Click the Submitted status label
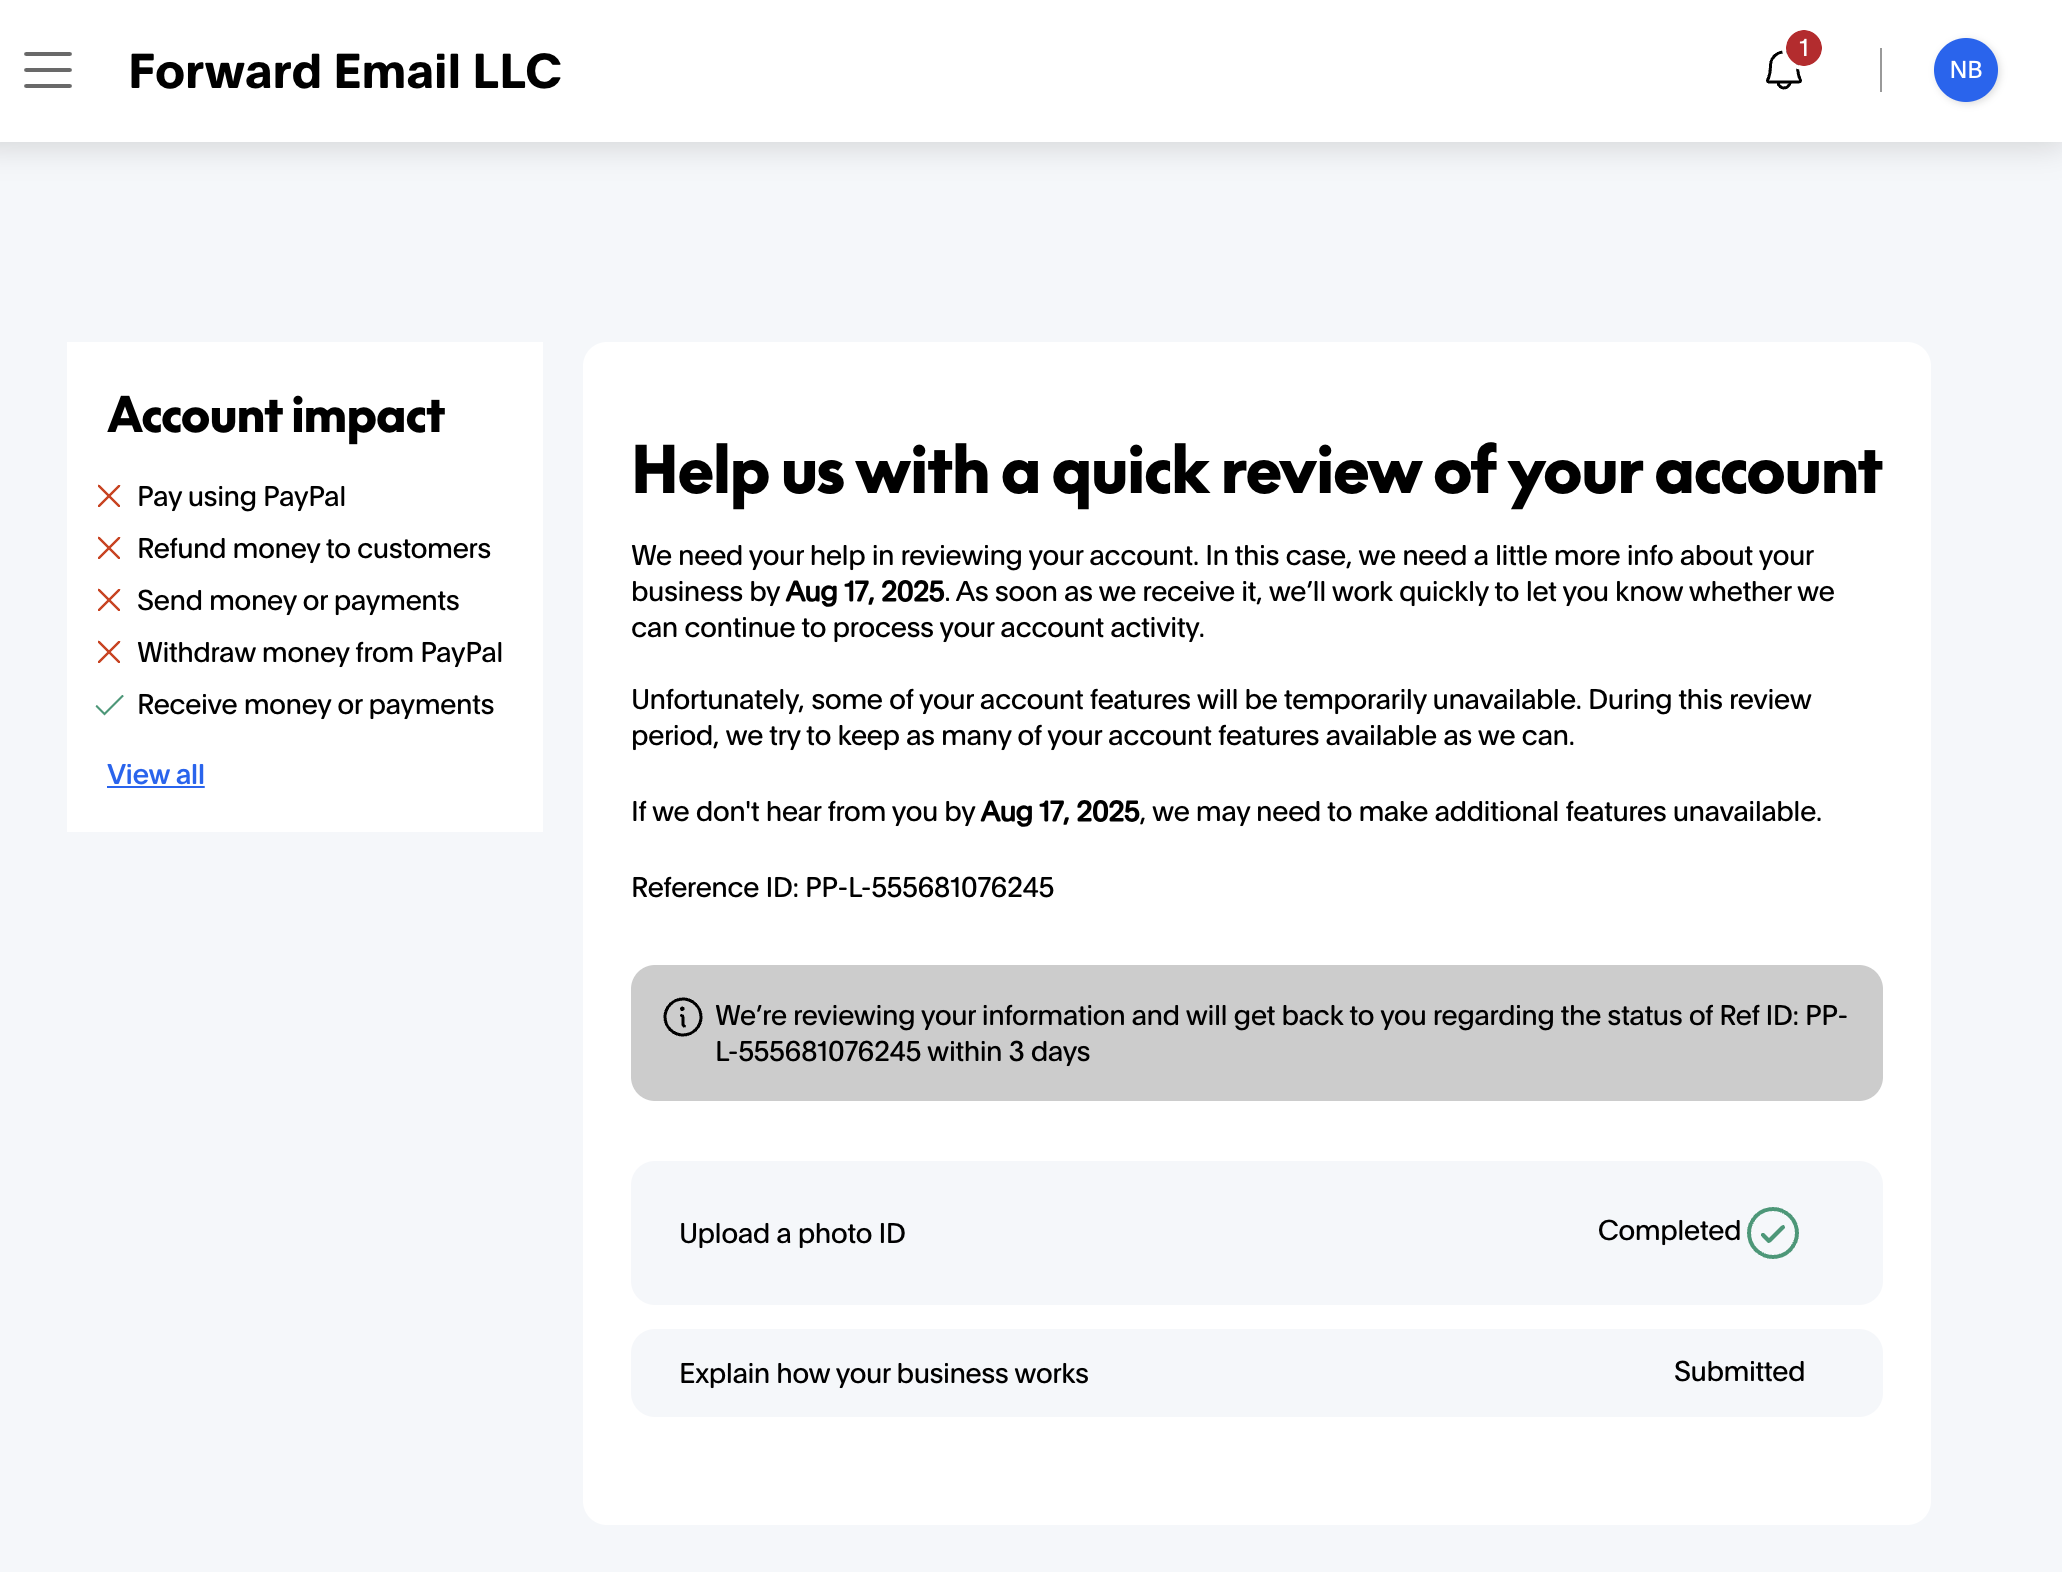Screen dimensions: 2062x1572 [1738, 1372]
